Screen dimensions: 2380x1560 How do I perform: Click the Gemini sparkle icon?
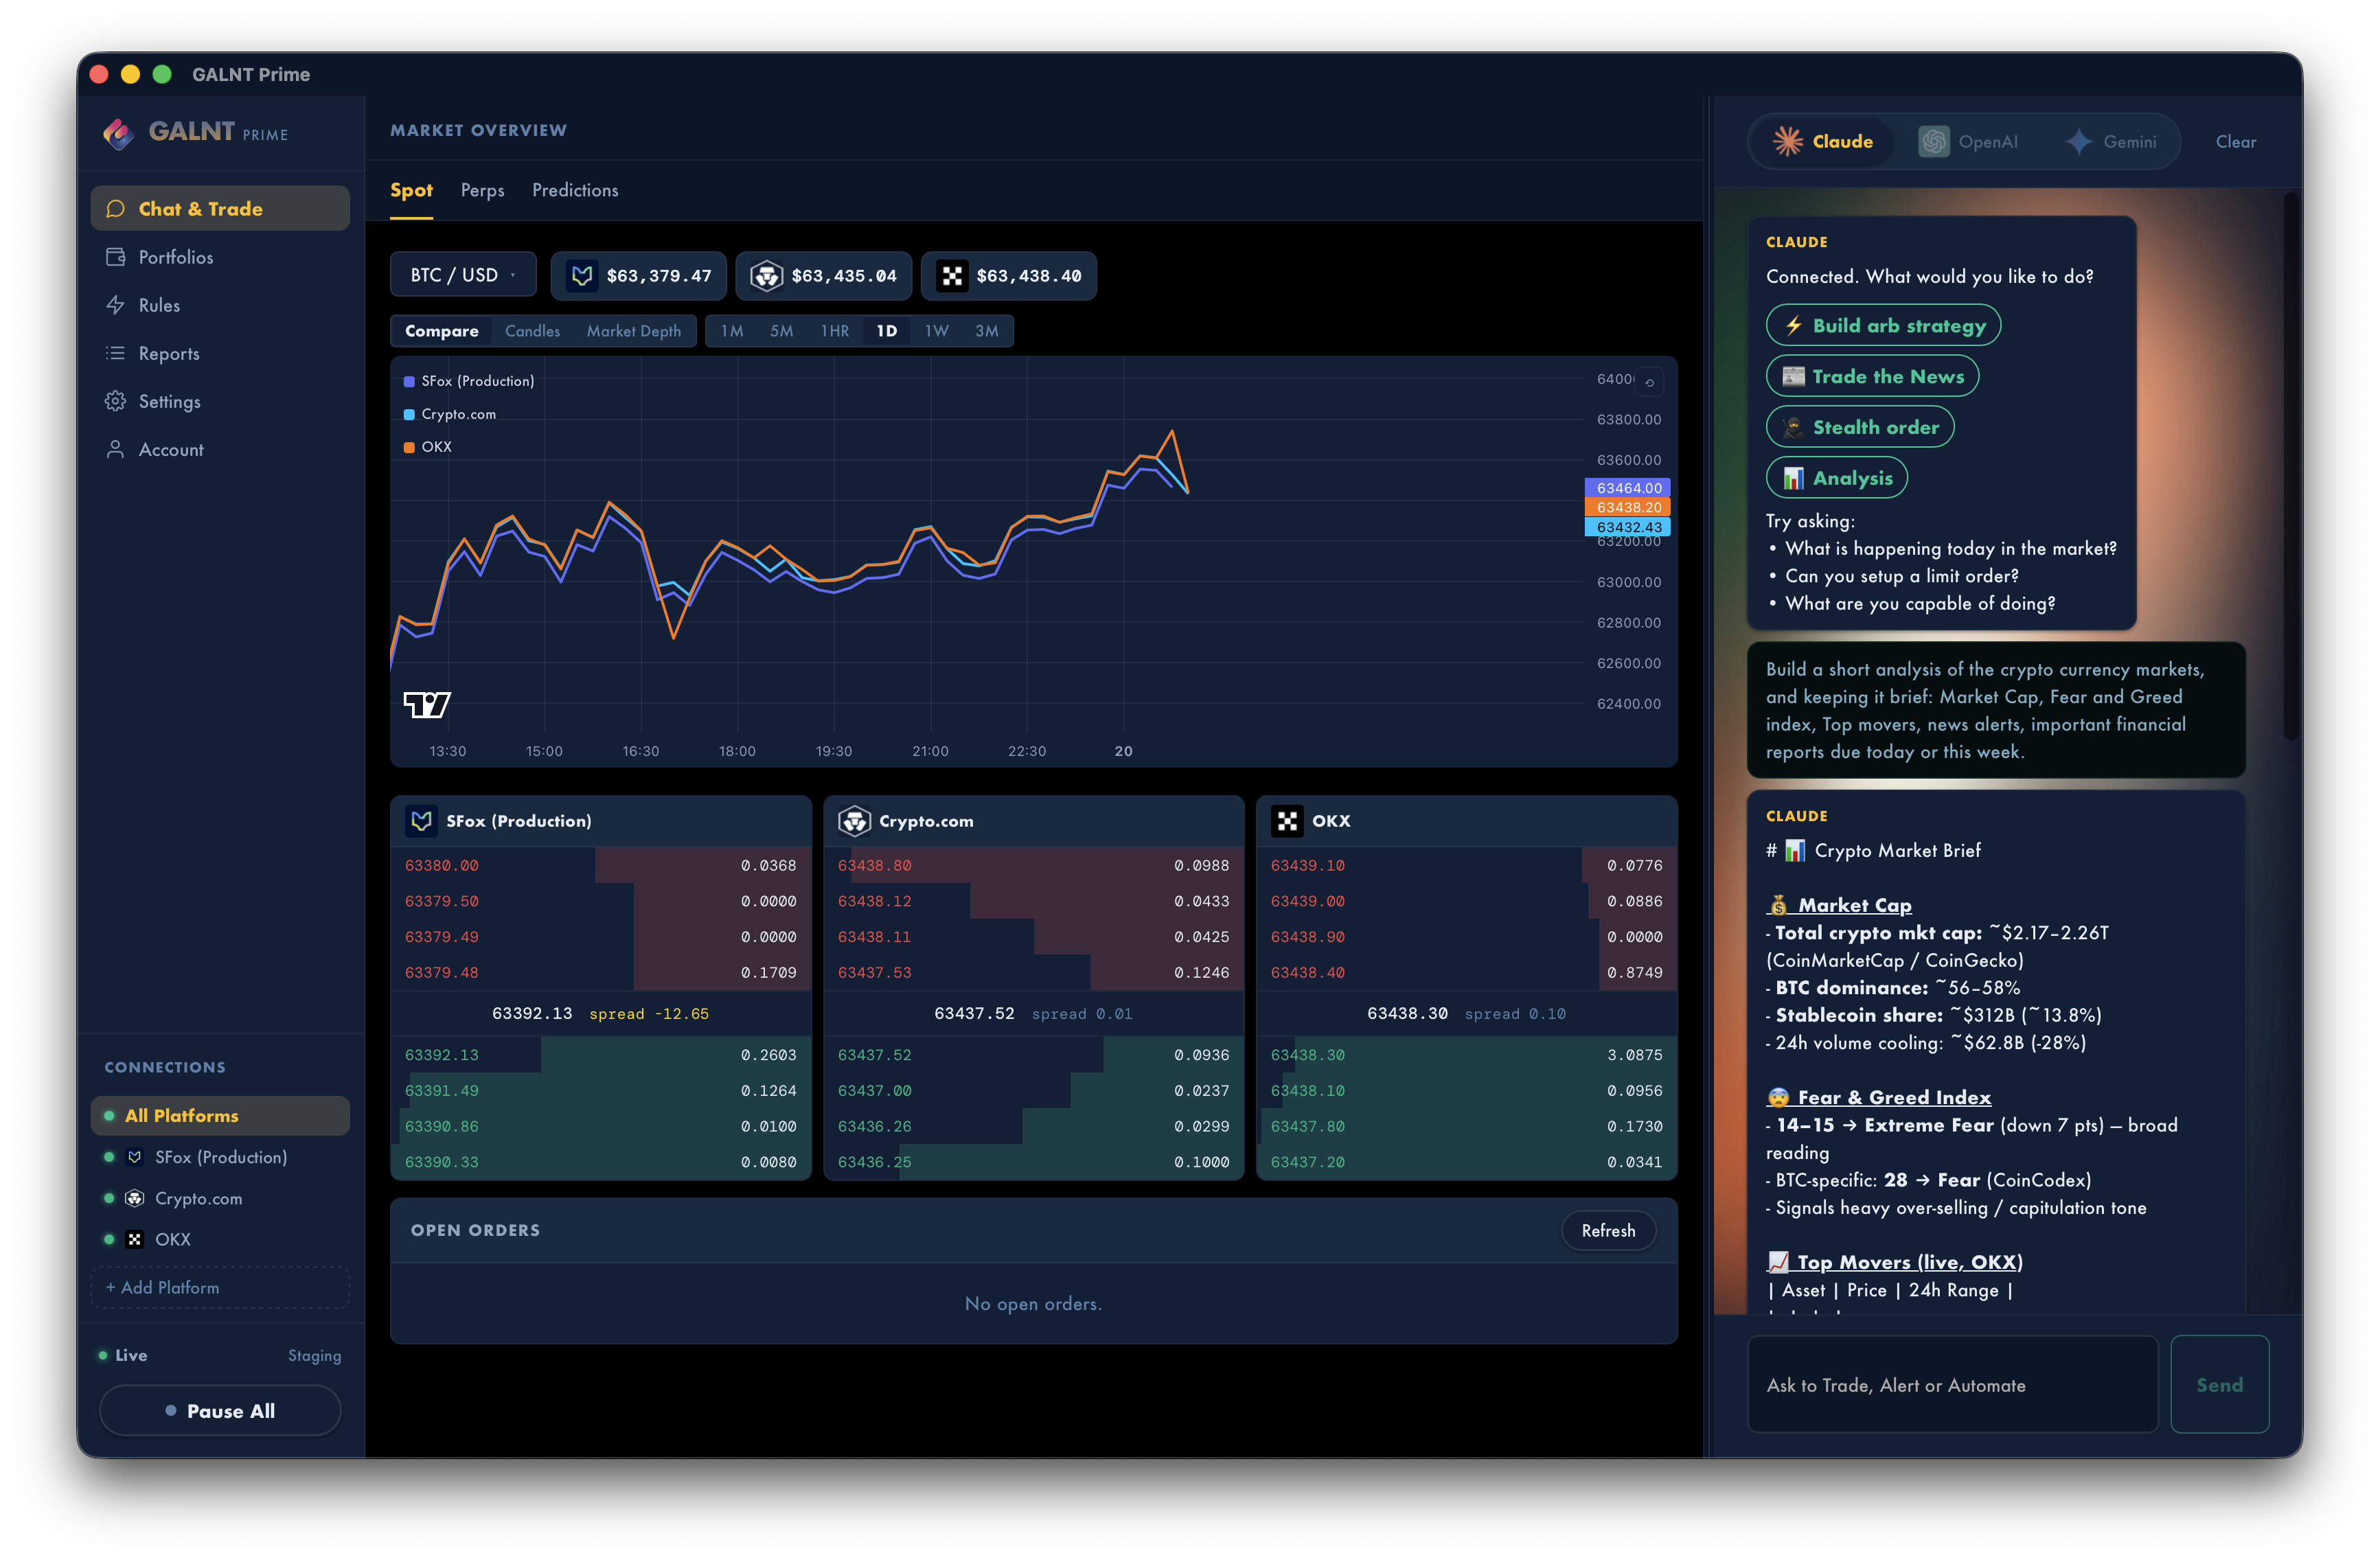click(x=2079, y=142)
